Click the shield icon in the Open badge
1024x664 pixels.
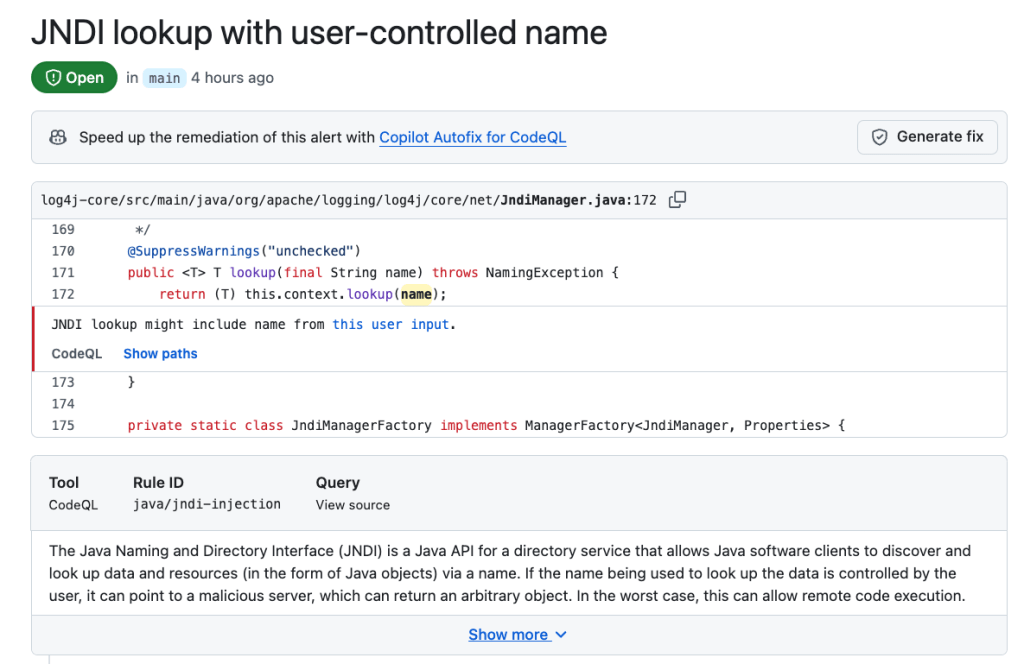(51, 76)
